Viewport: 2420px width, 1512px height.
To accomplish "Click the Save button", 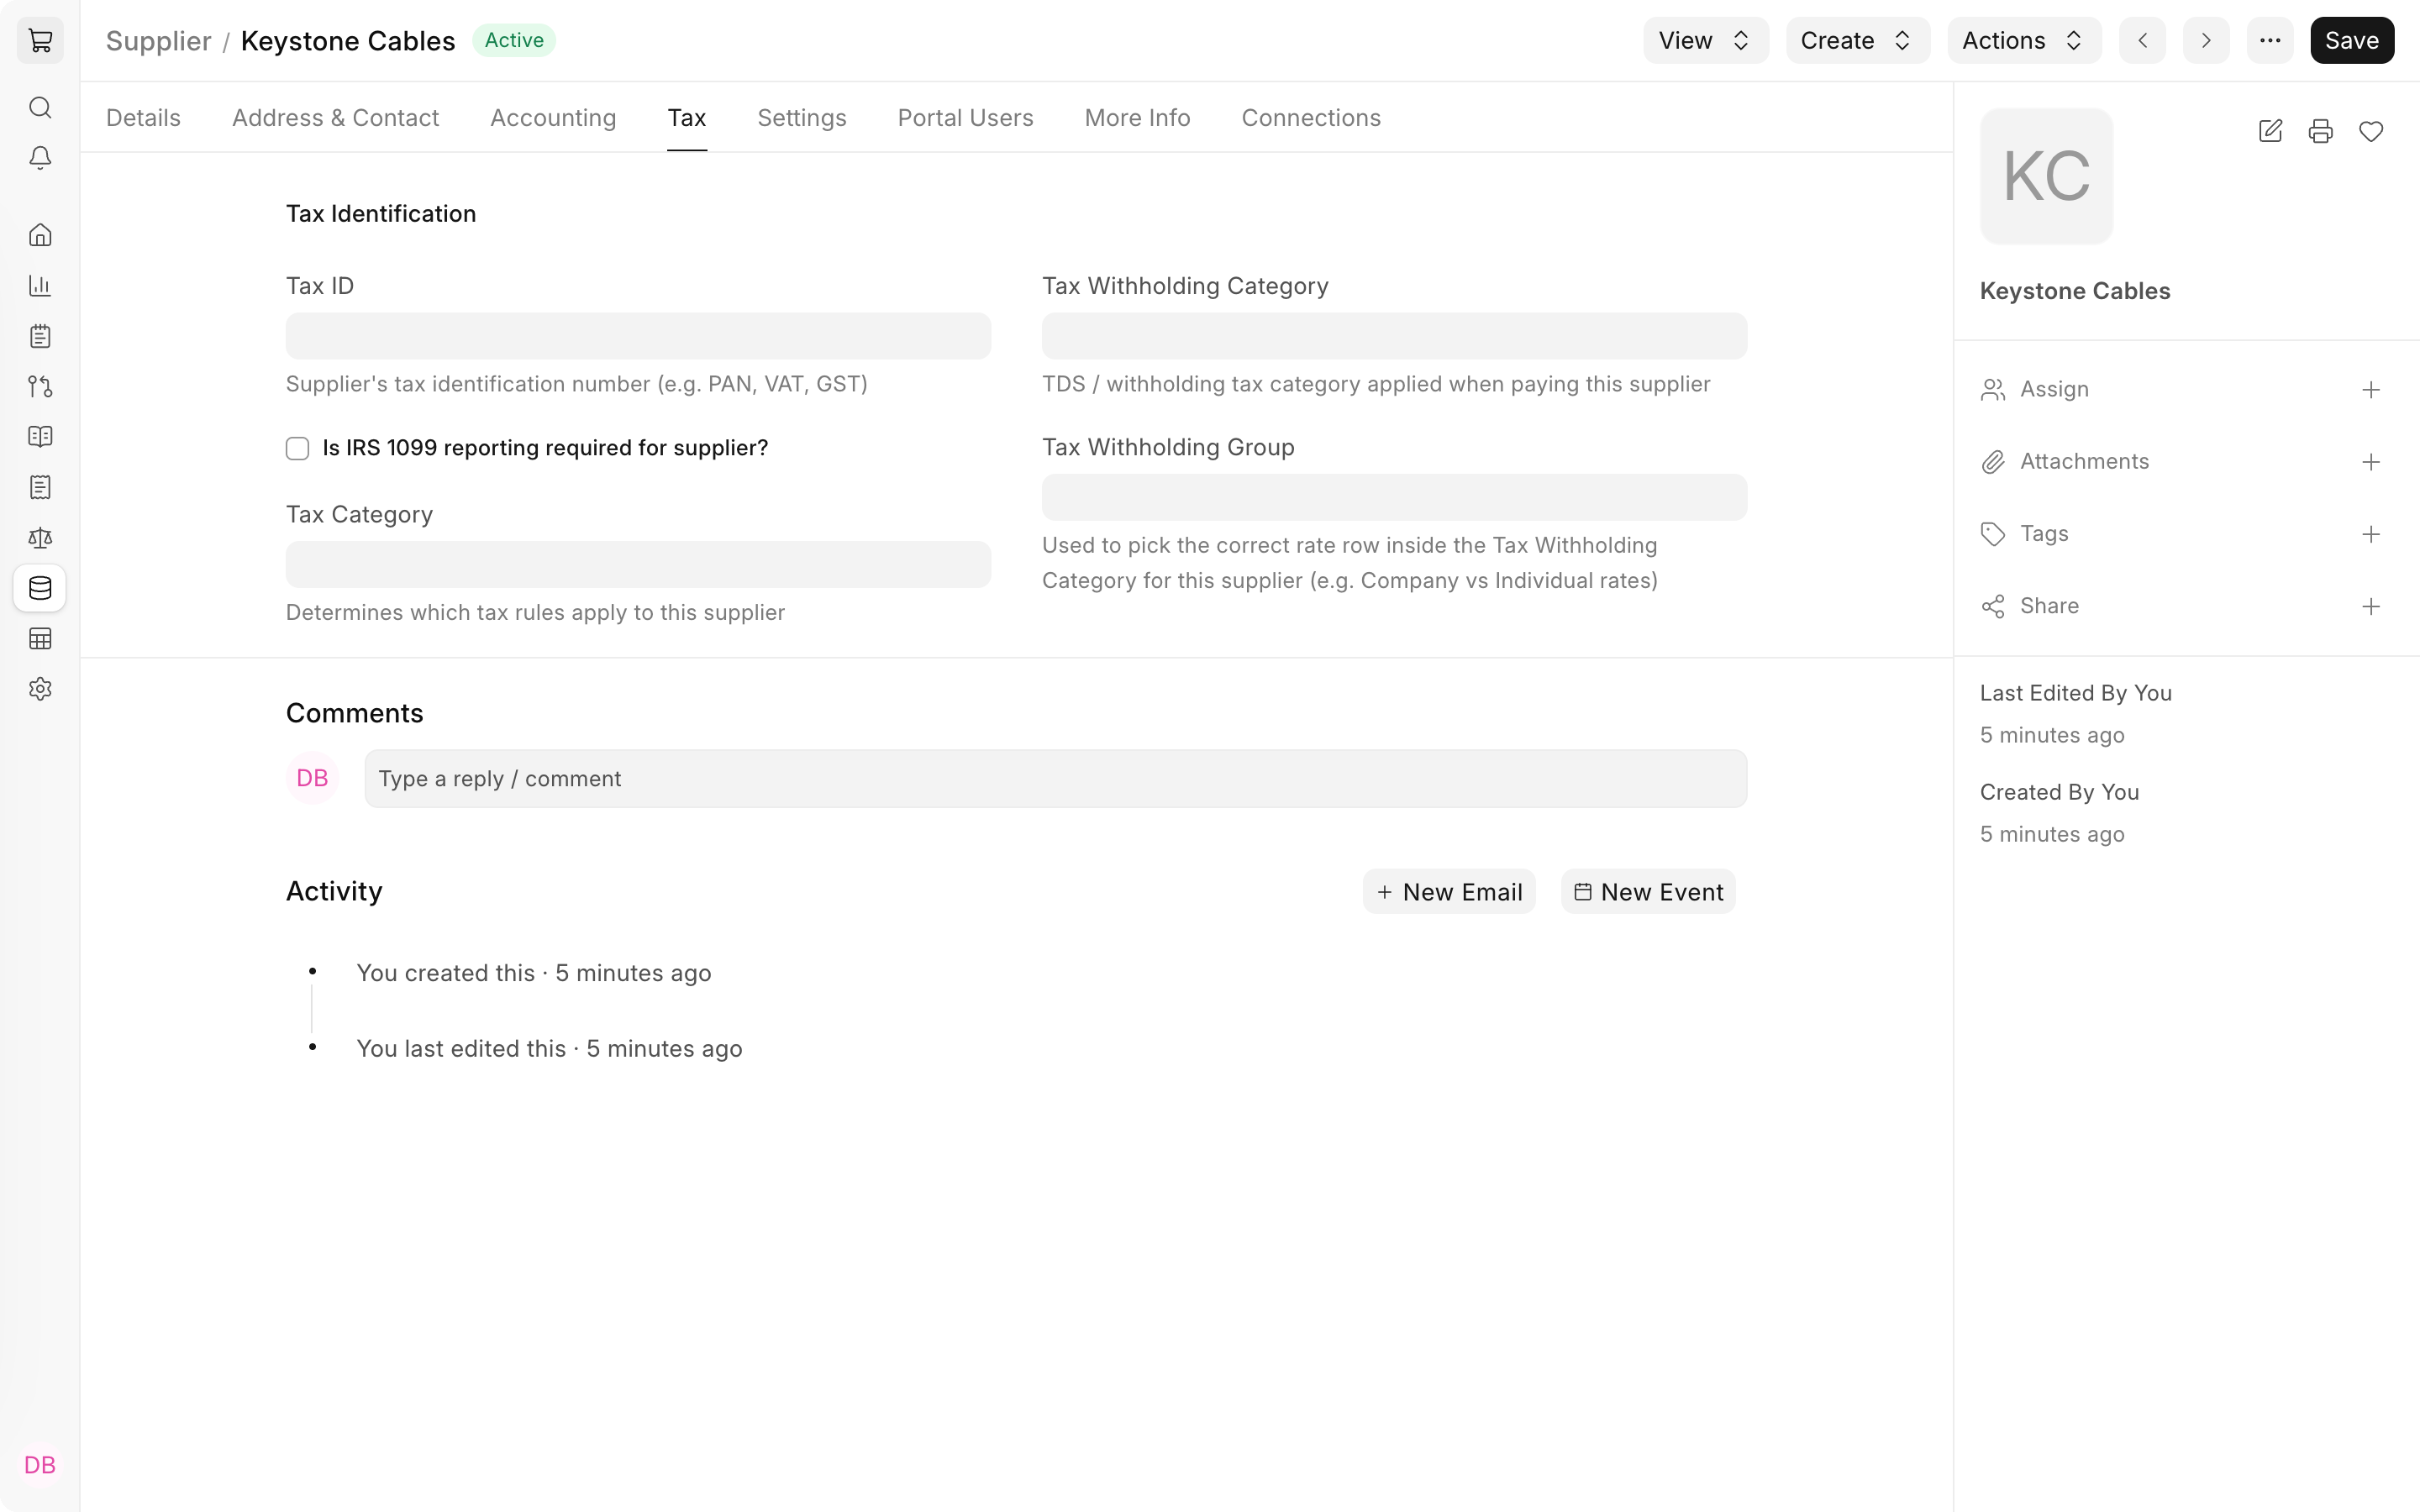I will (x=2352, y=41).
